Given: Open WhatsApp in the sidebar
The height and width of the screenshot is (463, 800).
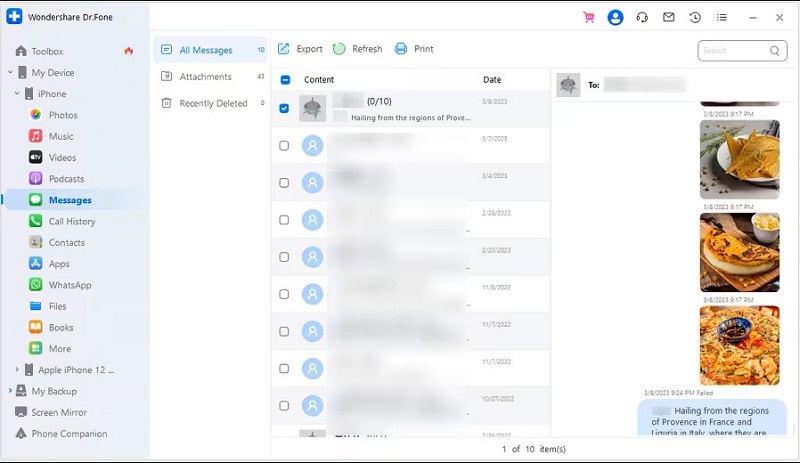Looking at the screenshot, I should click(70, 285).
